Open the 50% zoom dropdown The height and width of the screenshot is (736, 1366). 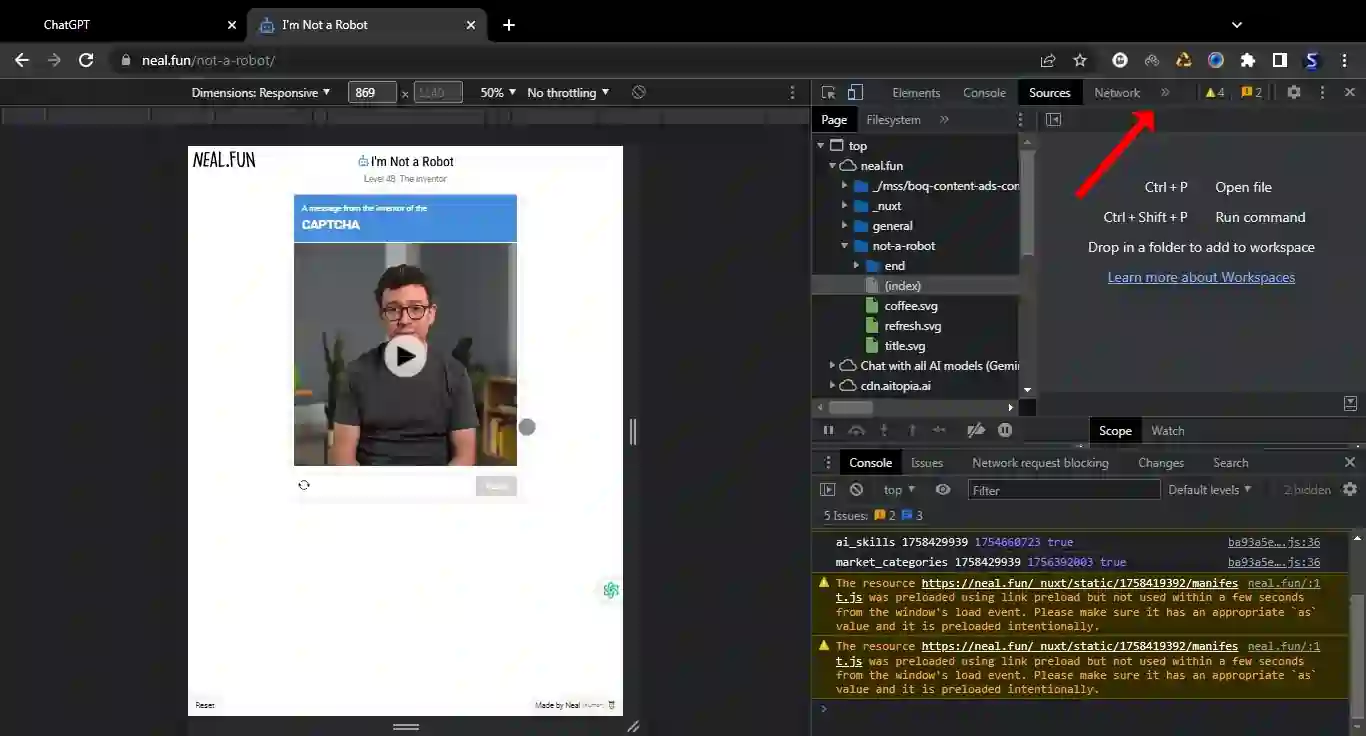(x=497, y=92)
